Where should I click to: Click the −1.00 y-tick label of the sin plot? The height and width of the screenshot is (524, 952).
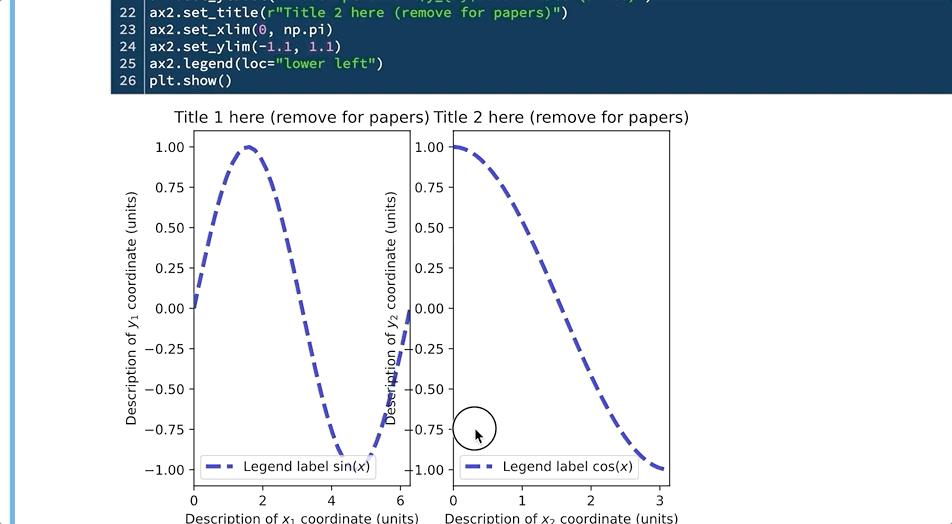[x=164, y=470]
